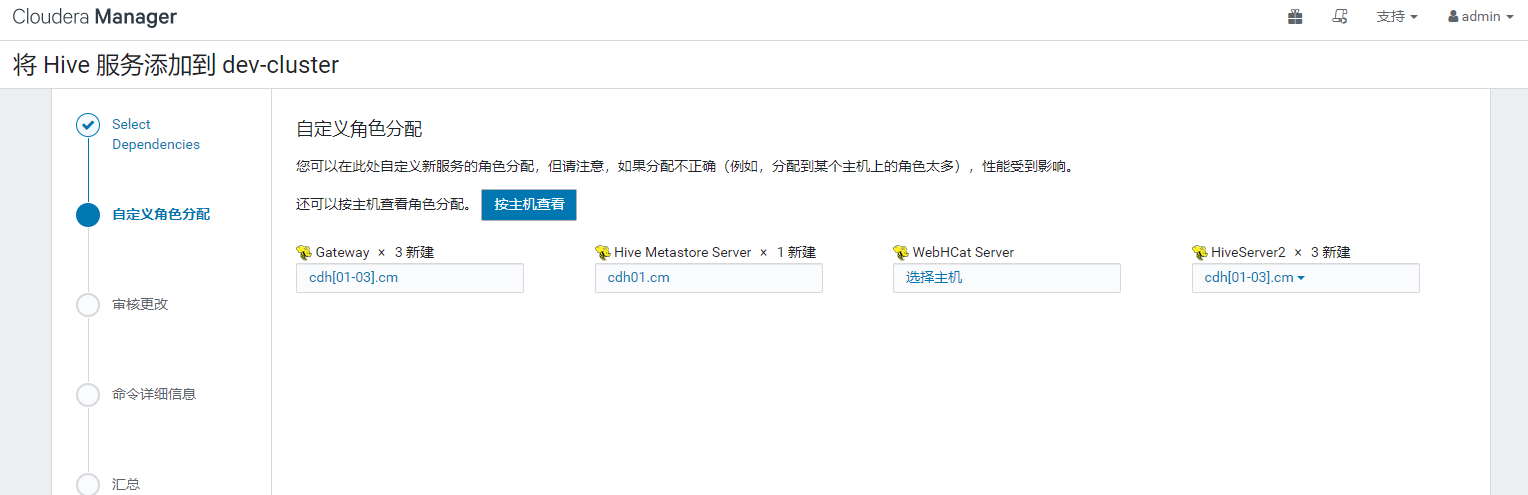Click the Hive bee icon beside Gateway

point(304,253)
